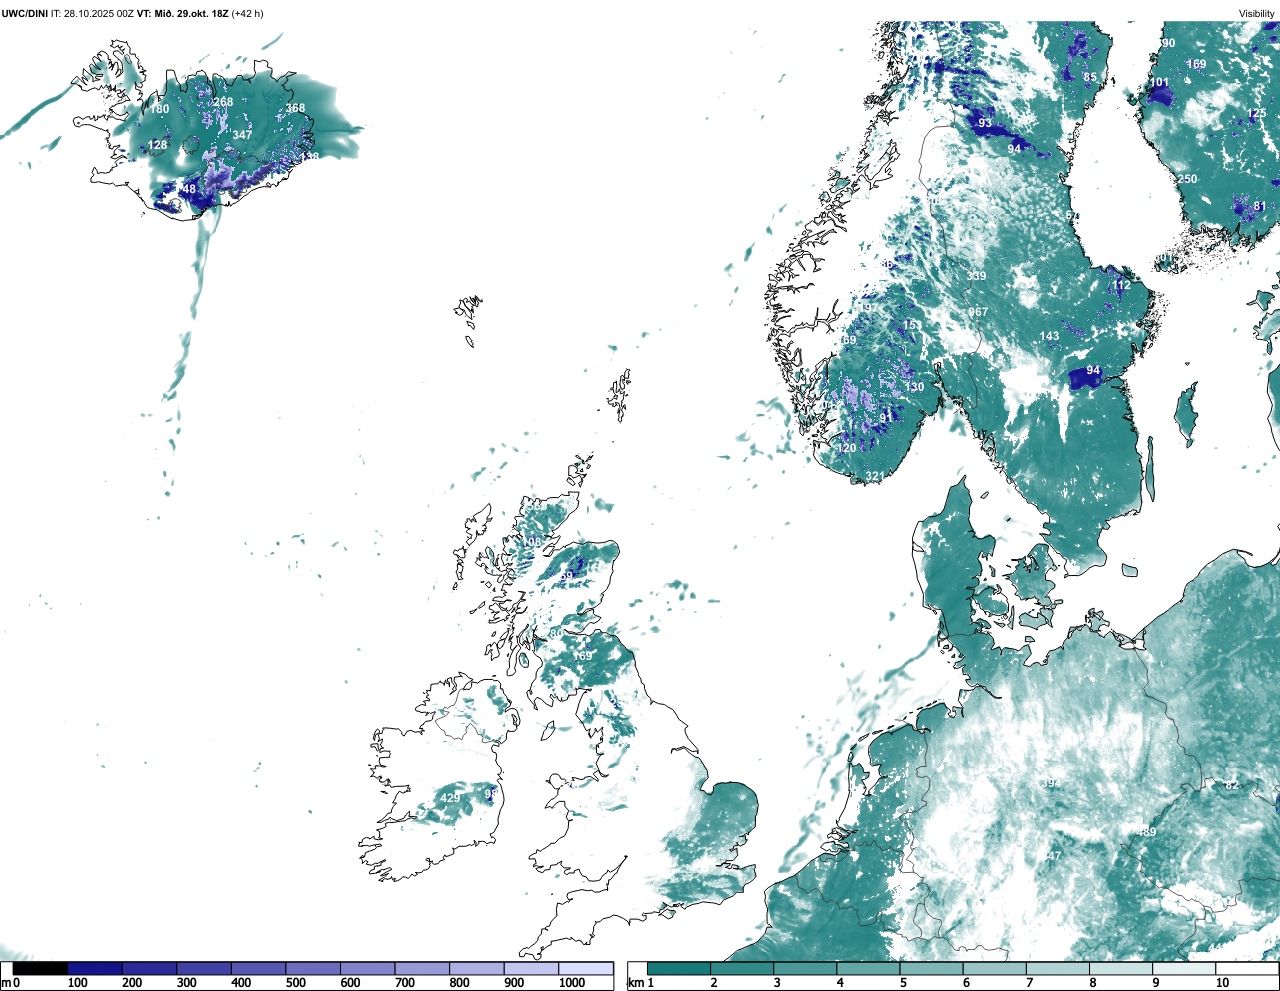Click the '180' value in western Iceland
The image size is (1280, 991).
click(160, 109)
